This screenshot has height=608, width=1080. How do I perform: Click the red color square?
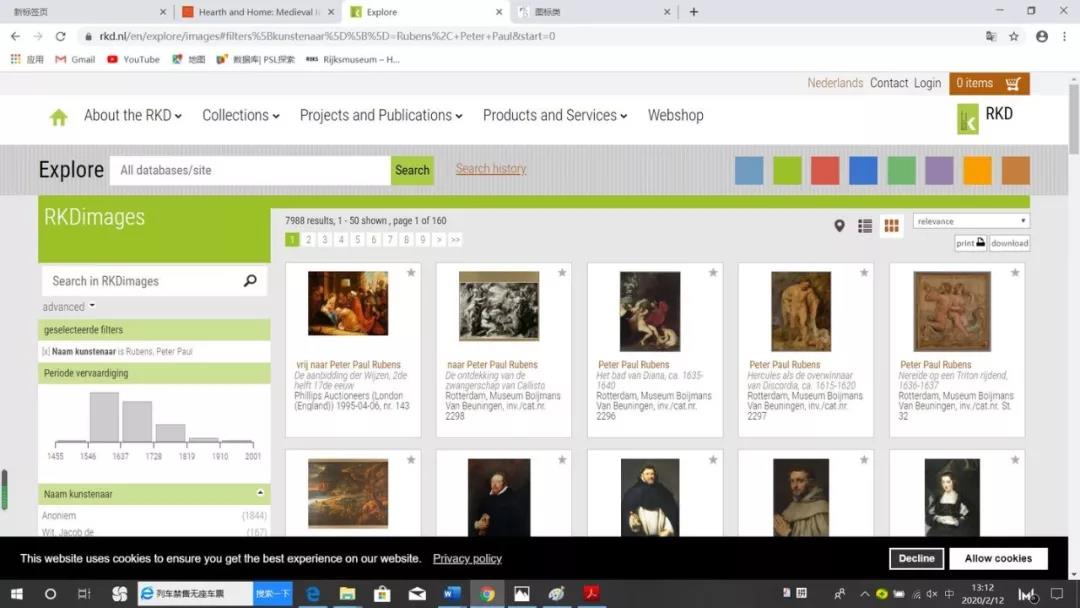pos(825,171)
